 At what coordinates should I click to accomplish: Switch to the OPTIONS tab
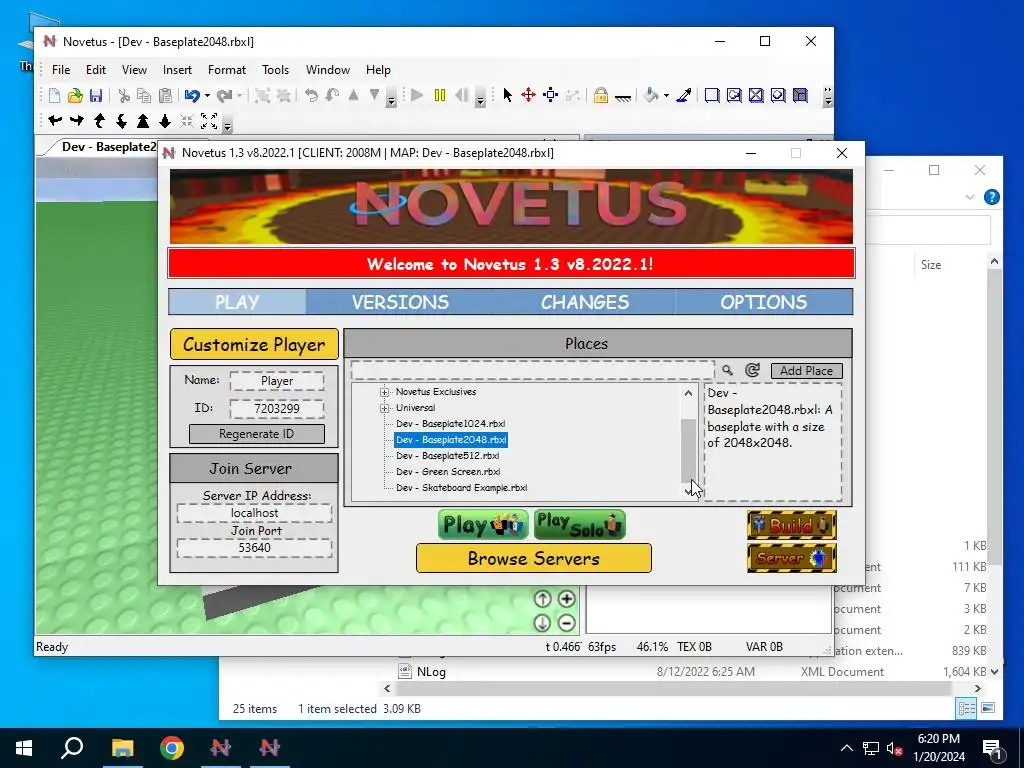coord(763,302)
